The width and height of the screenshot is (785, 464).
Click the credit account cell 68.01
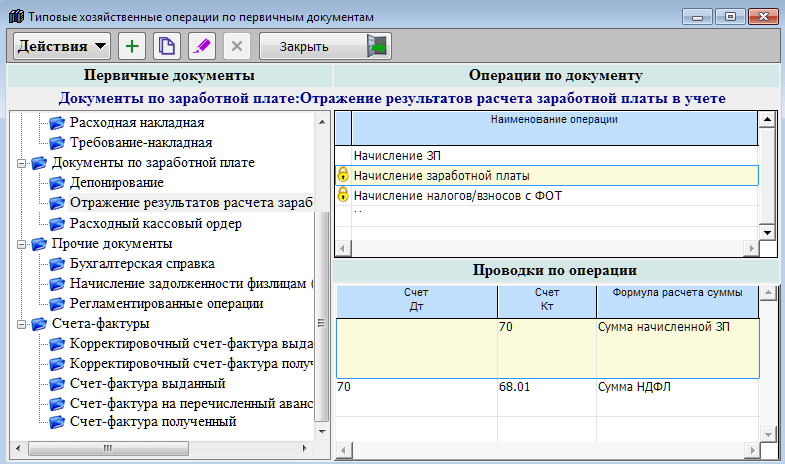(547, 397)
